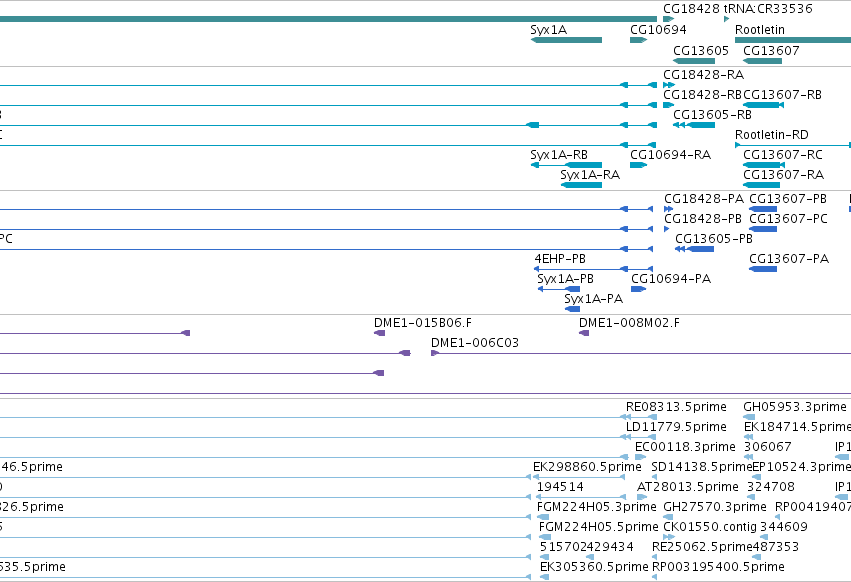
Task: Click the 344609 EST label
Action: [784, 527]
